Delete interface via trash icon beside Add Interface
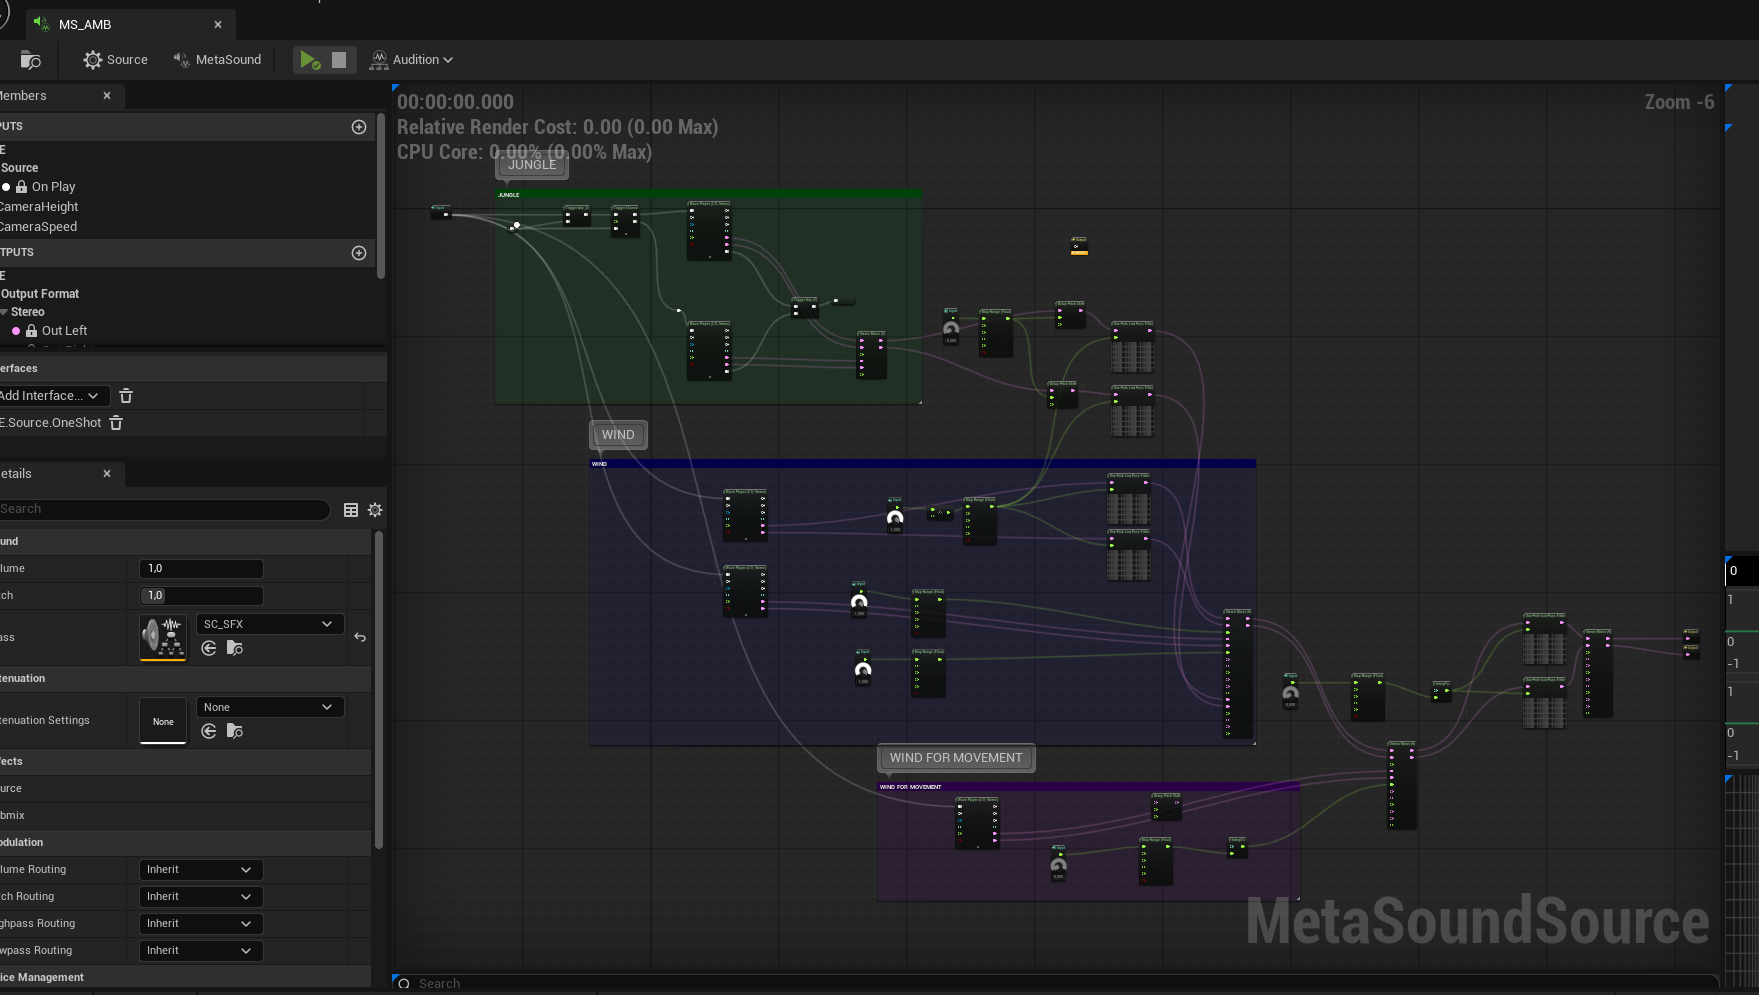 pyautogui.click(x=126, y=396)
